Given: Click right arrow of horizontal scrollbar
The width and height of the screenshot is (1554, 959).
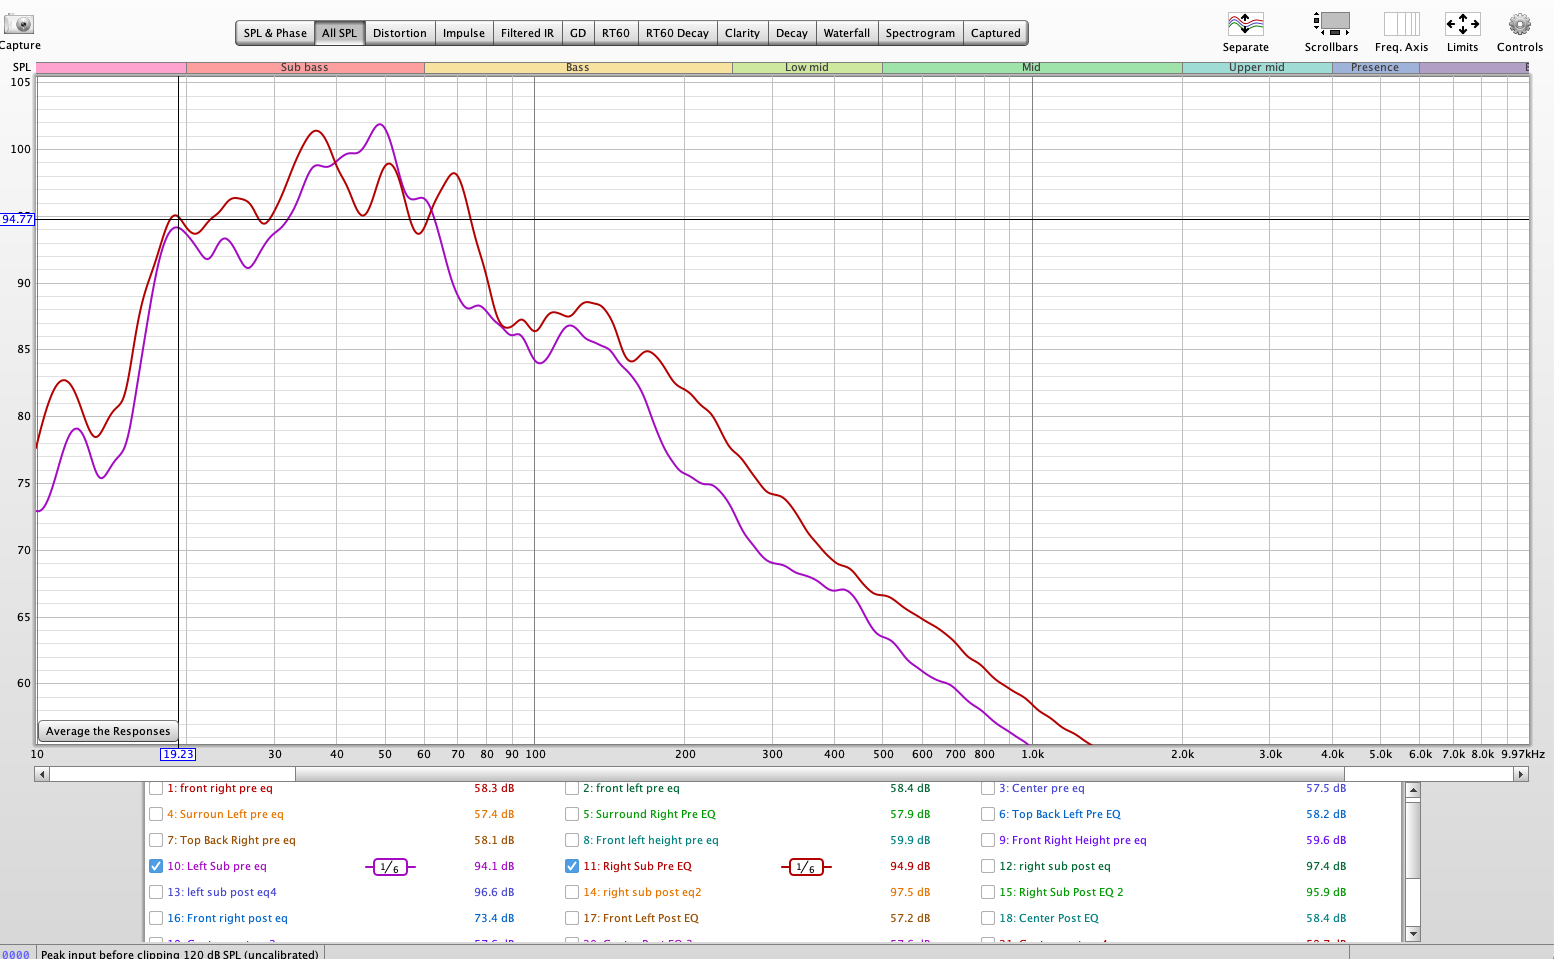Looking at the screenshot, I should coord(1520,774).
